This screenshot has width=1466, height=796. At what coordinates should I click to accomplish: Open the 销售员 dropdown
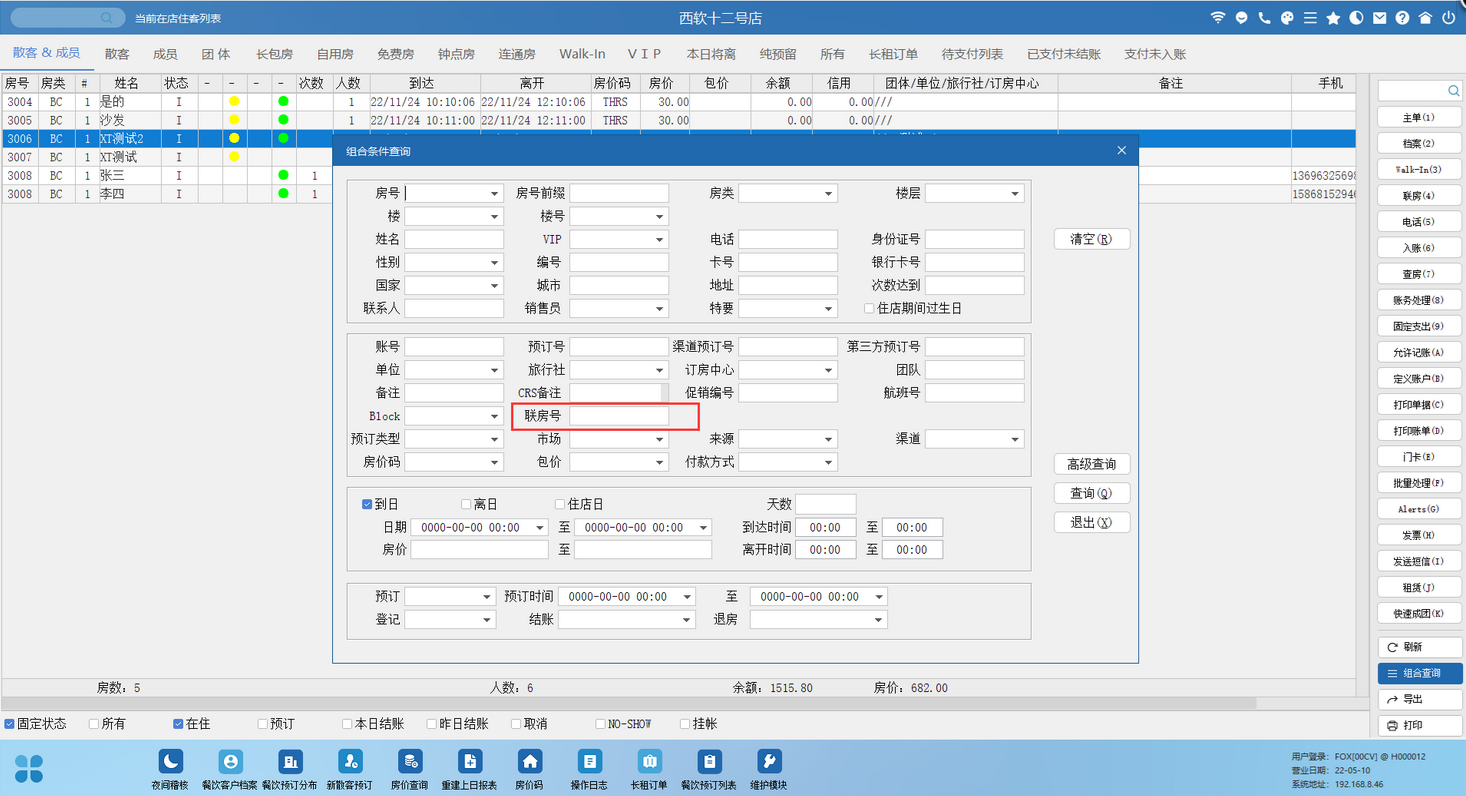(660, 309)
